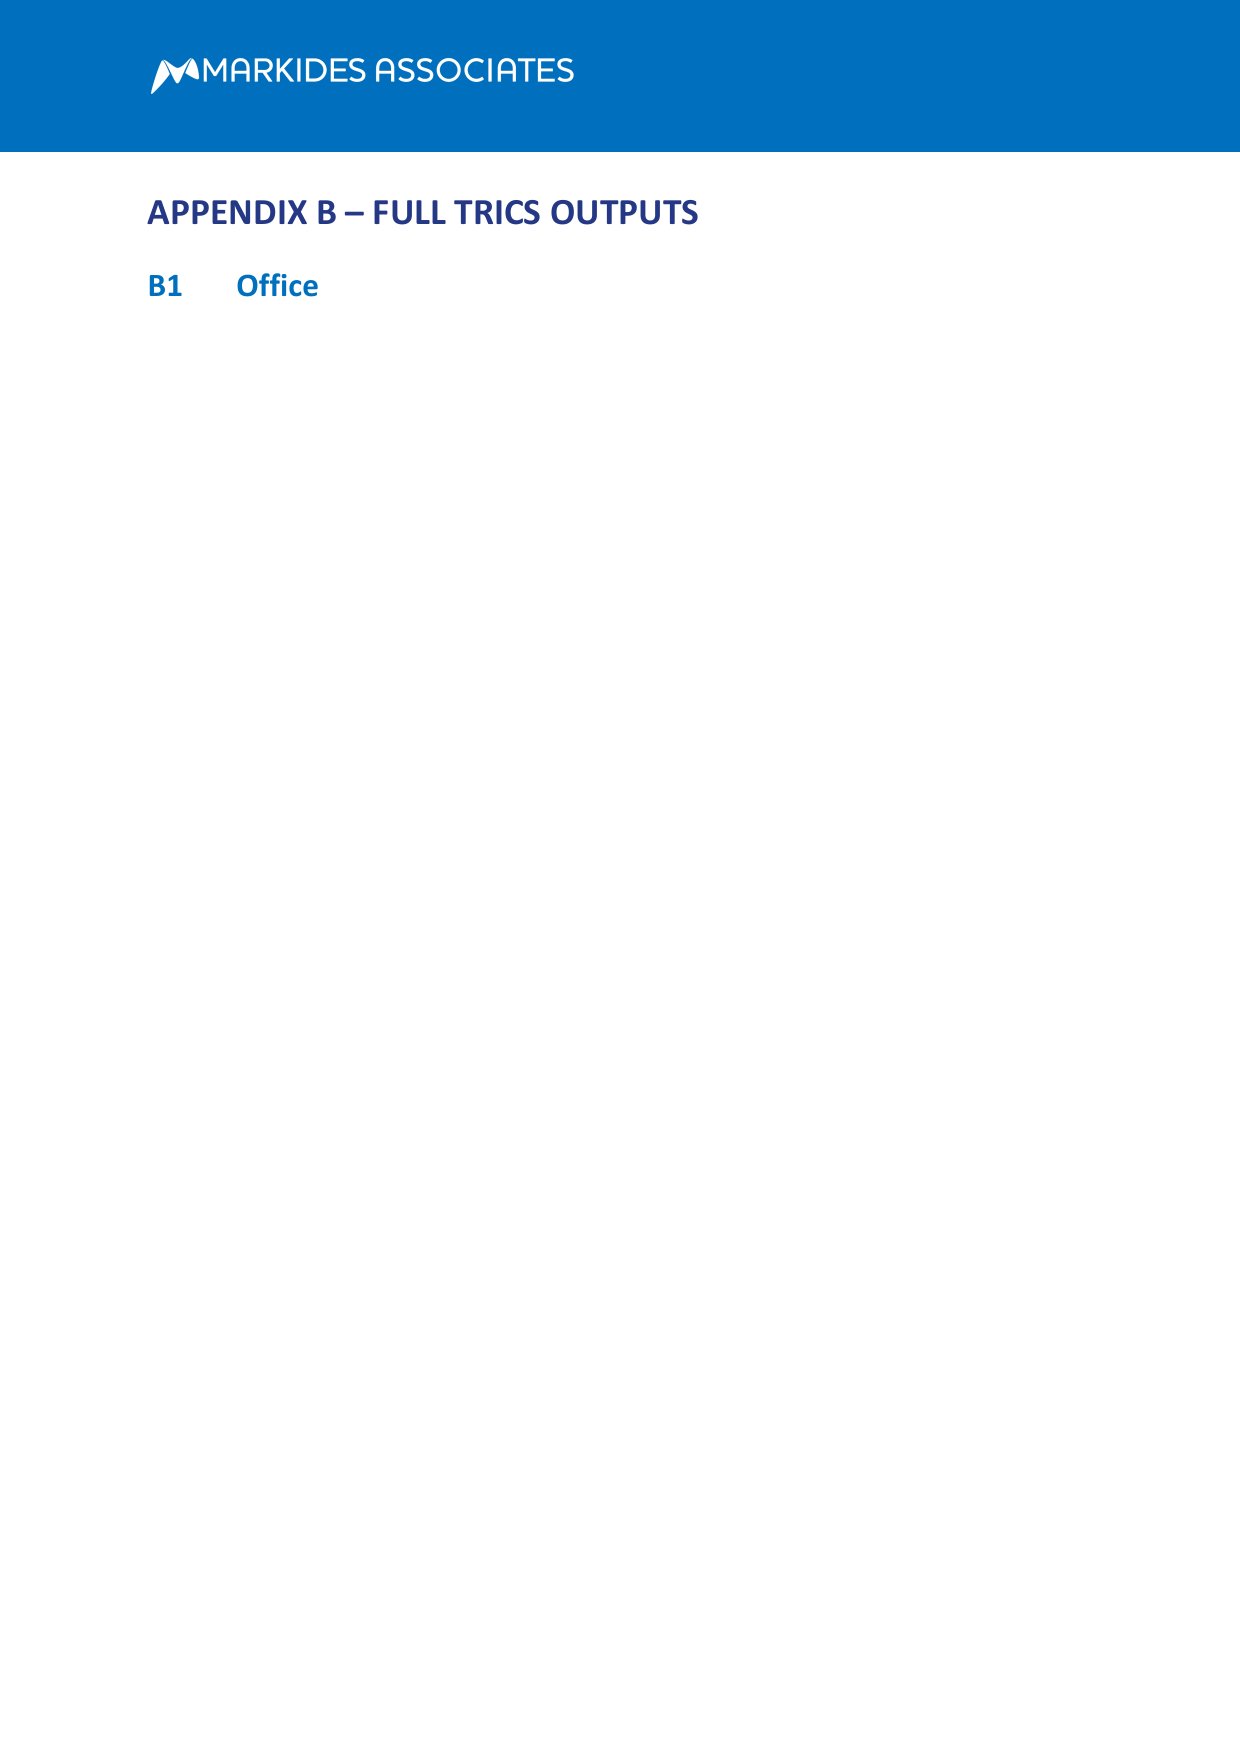Click the word TRICS in the heading
Image resolution: width=1240 pixels, height=1755 pixels.
tap(497, 213)
